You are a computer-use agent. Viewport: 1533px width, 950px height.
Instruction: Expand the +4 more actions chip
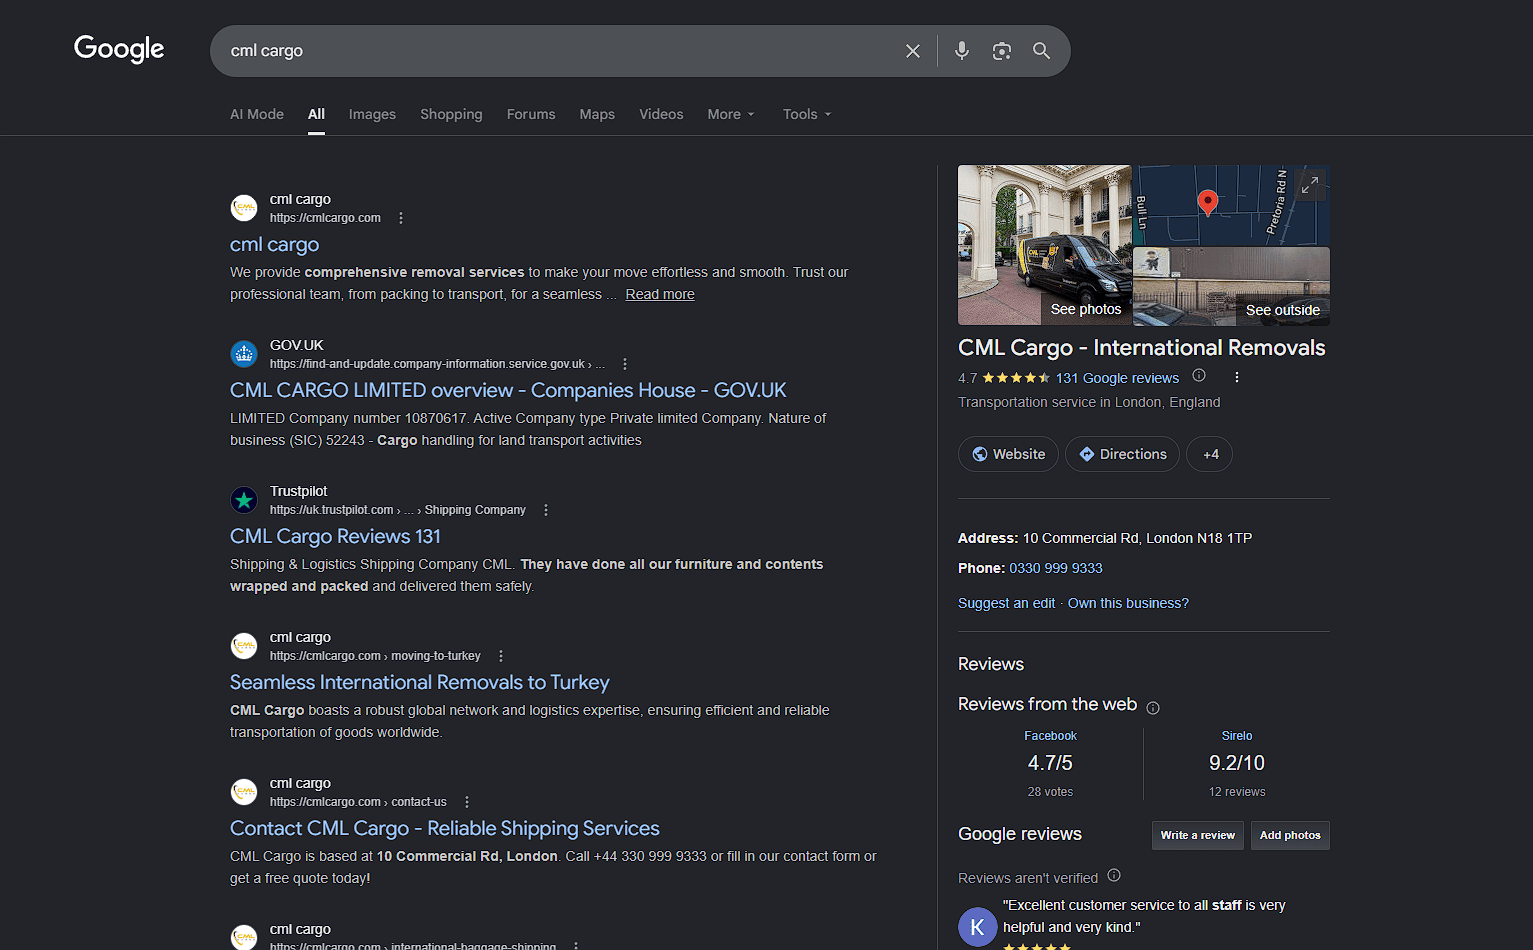[x=1209, y=454]
